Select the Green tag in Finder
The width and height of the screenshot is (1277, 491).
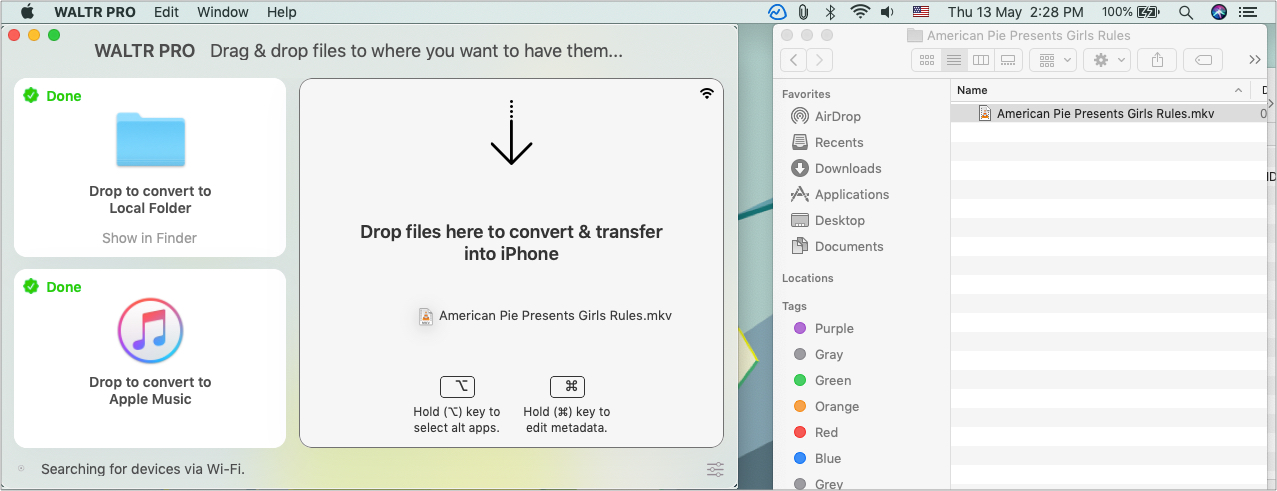pyautogui.click(x=833, y=380)
